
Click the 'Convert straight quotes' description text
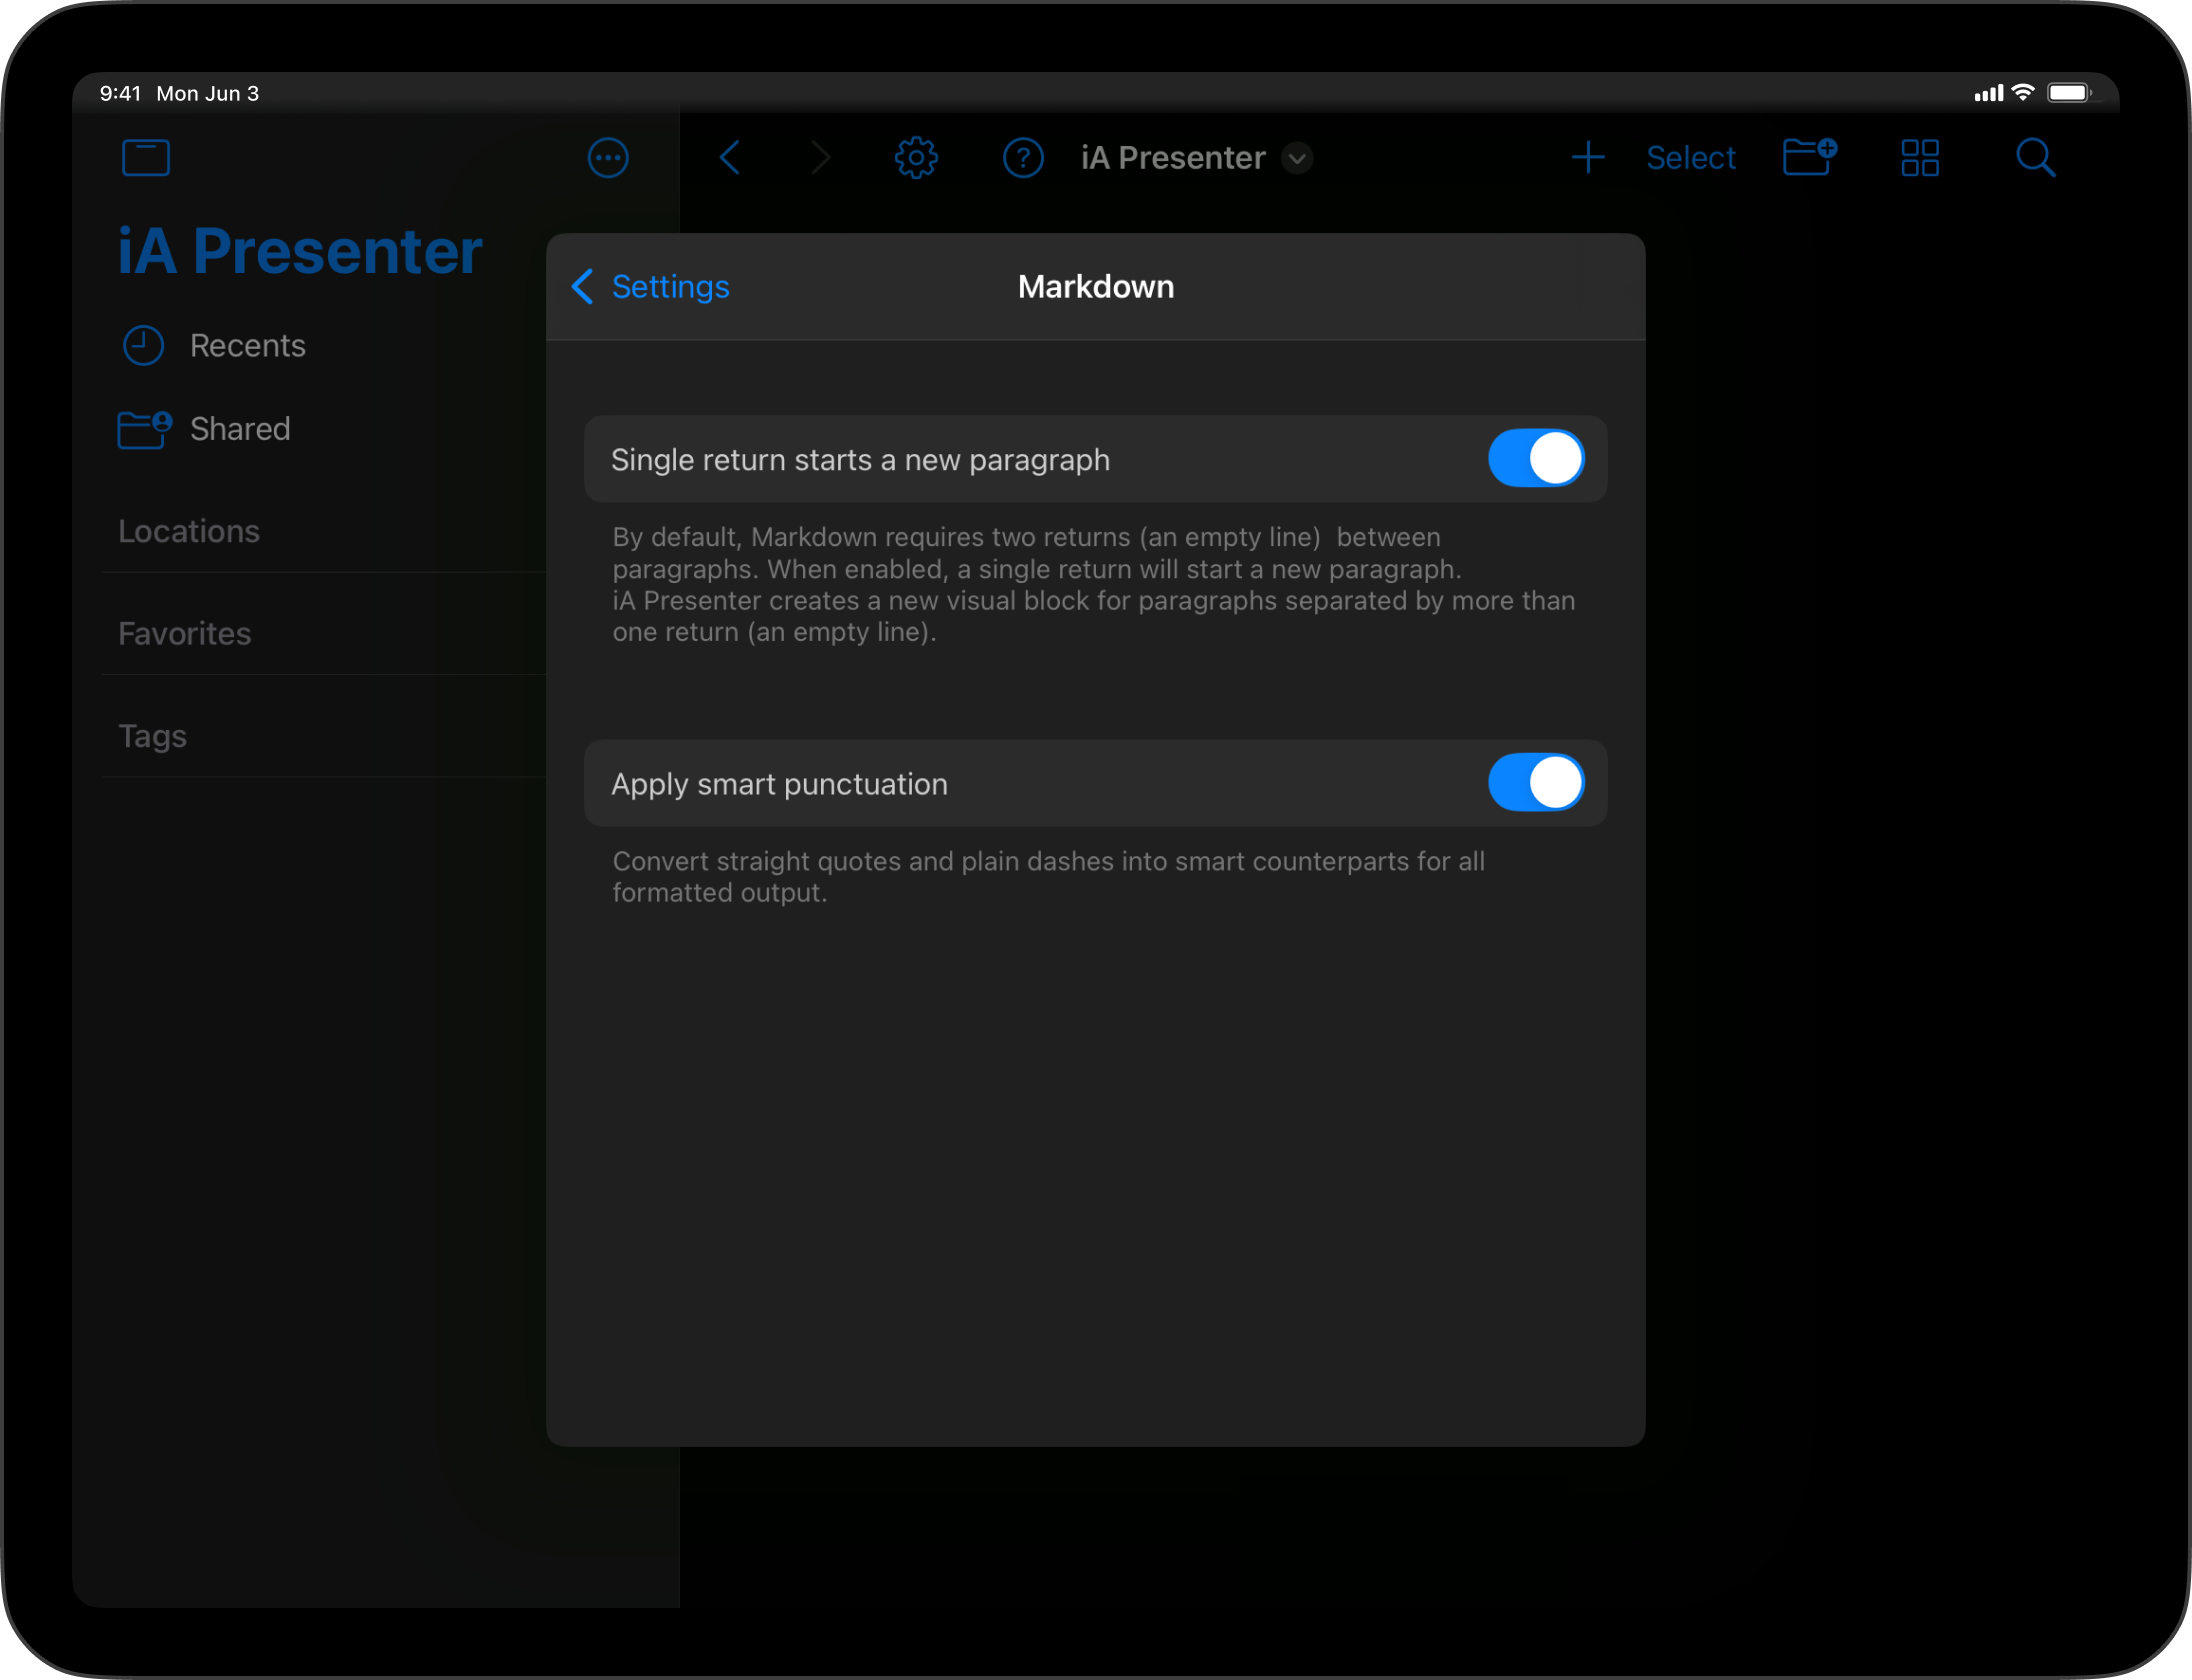1048,876
